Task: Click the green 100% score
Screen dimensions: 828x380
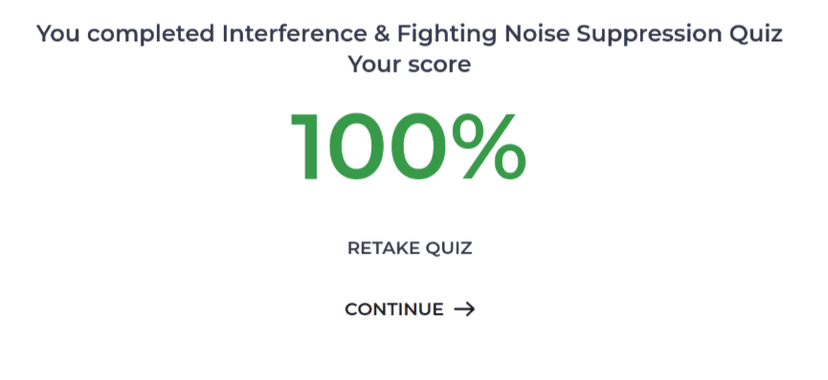Action: 409,146
